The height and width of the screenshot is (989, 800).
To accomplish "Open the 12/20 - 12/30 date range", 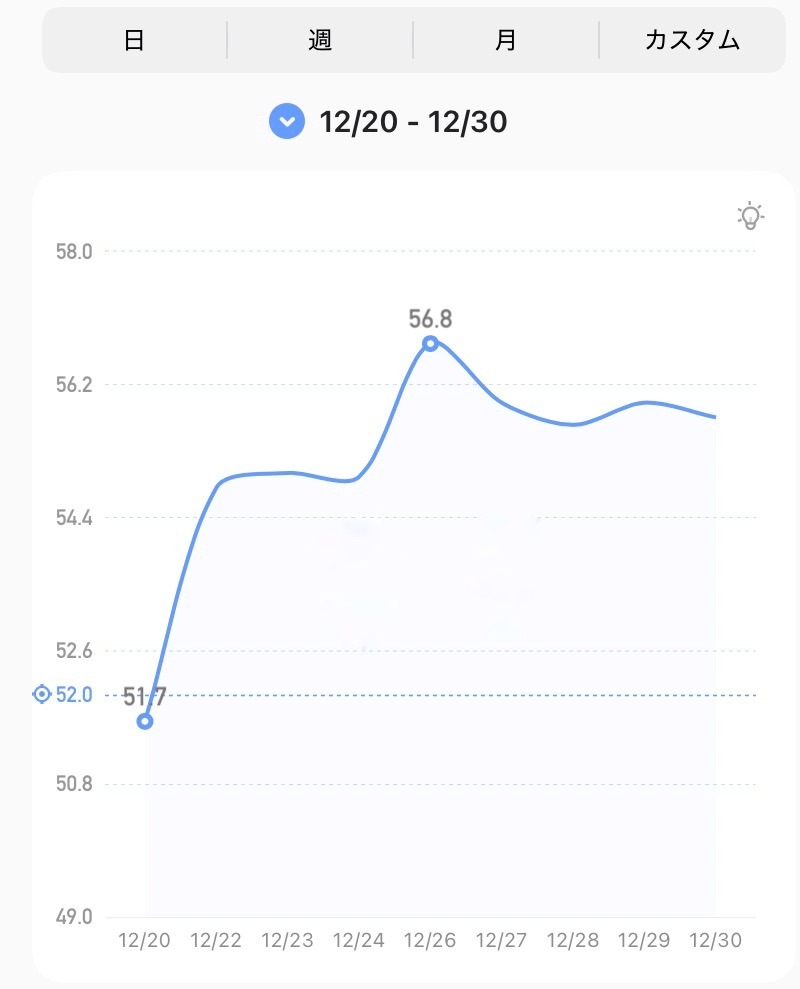I will coord(413,122).
